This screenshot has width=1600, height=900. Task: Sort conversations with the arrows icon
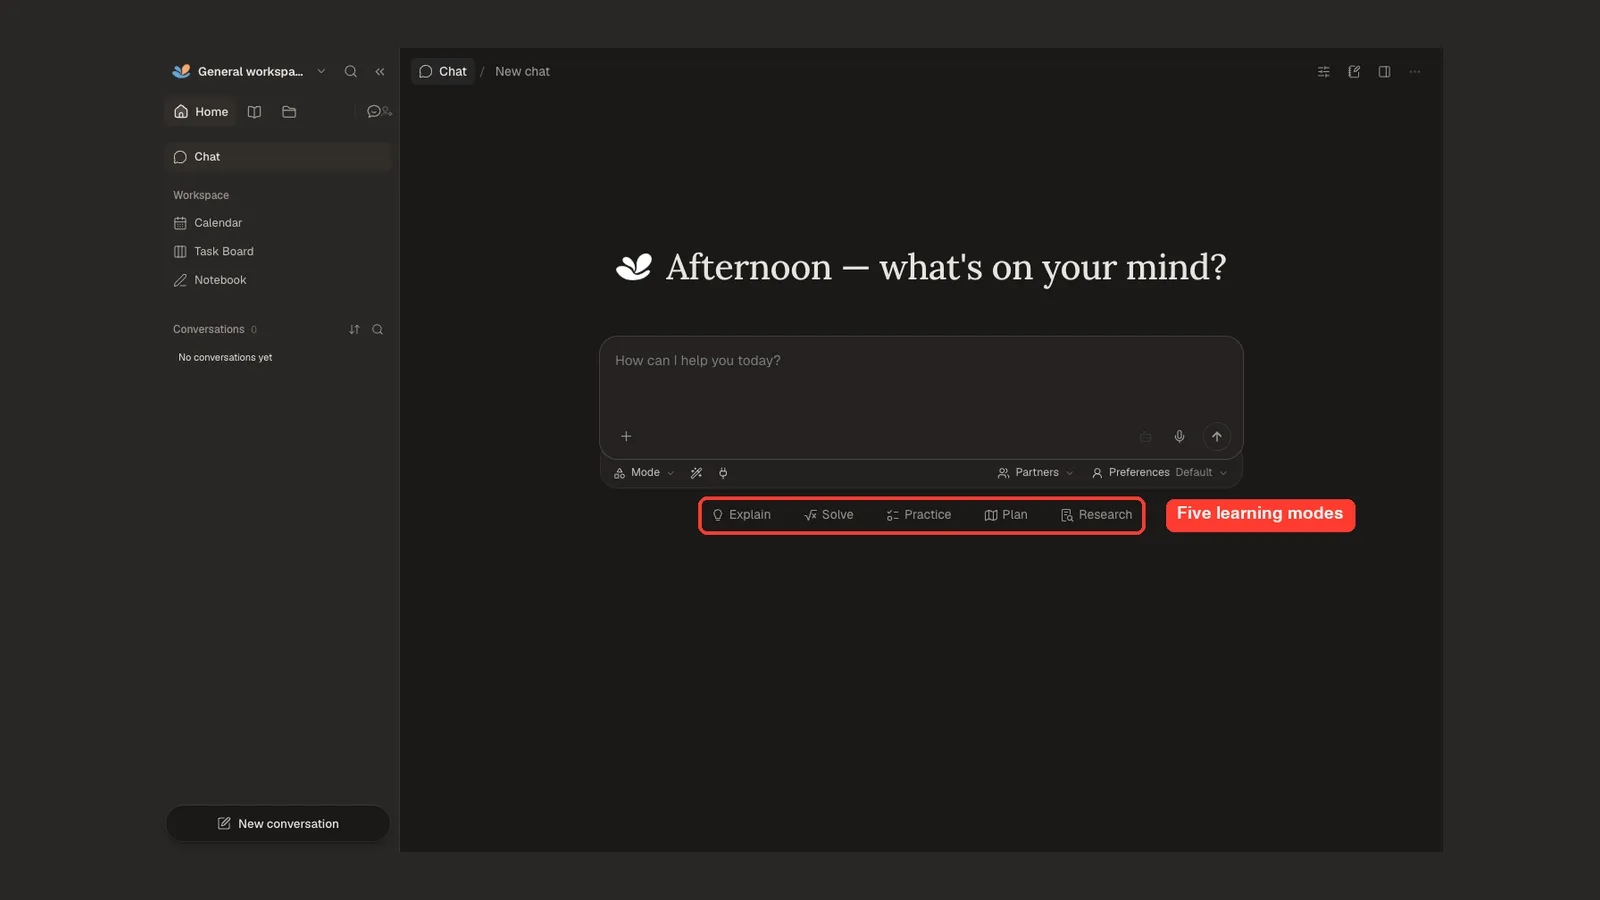click(354, 330)
